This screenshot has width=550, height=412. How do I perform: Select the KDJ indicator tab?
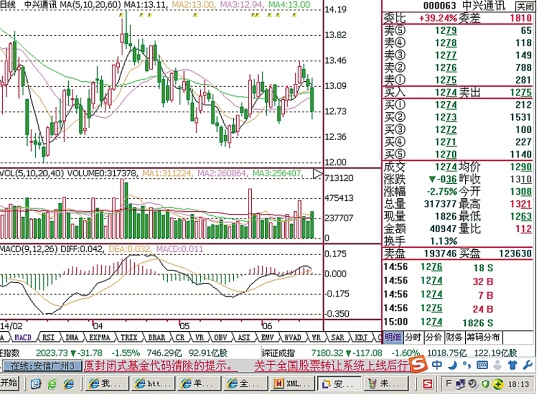click(361, 337)
